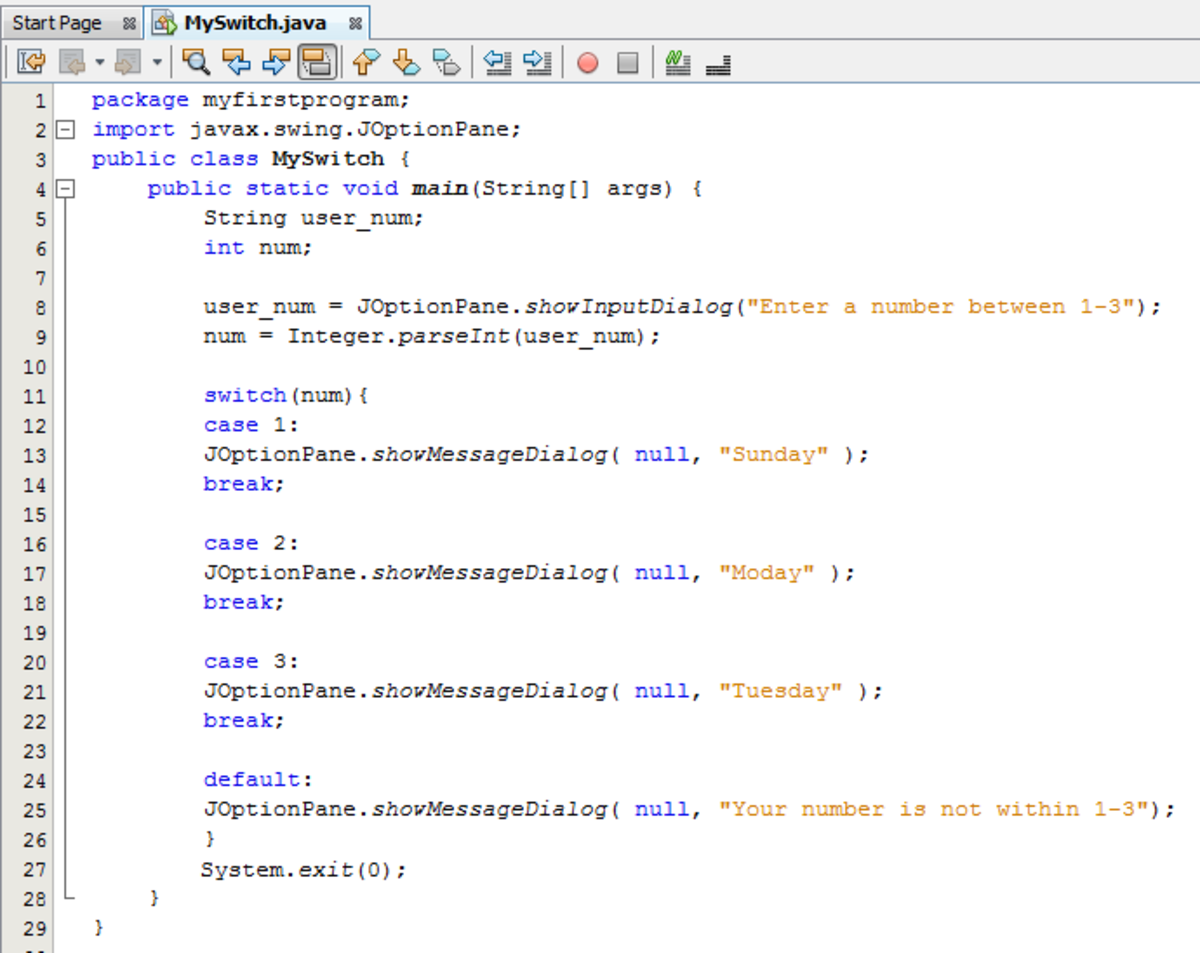Viewport: 1200px width, 953px height.
Task: Click "case 2:" label
Action: (x=251, y=543)
